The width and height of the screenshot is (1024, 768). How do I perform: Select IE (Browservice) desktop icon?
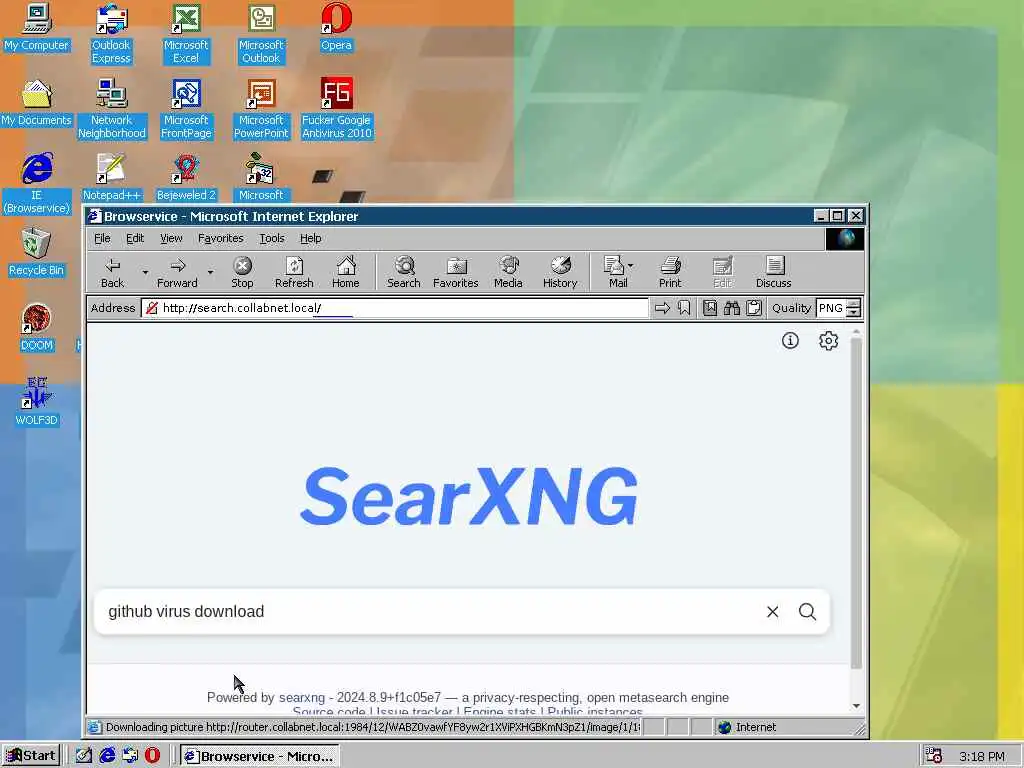tap(36, 184)
